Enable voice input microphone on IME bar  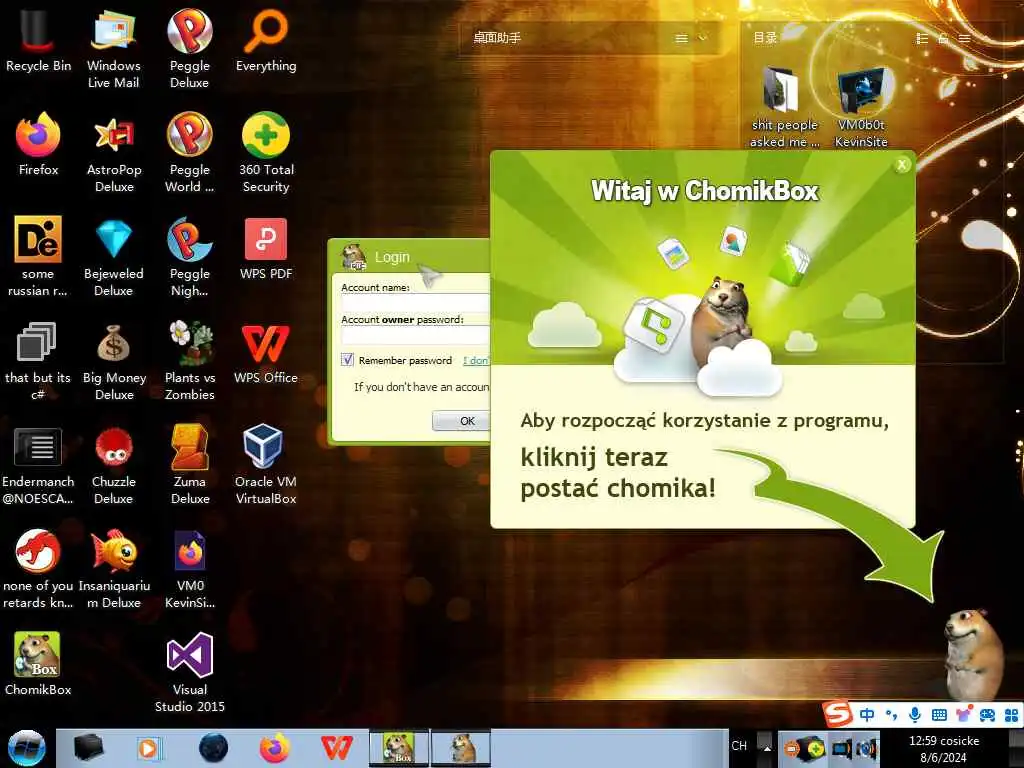click(x=915, y=714)
